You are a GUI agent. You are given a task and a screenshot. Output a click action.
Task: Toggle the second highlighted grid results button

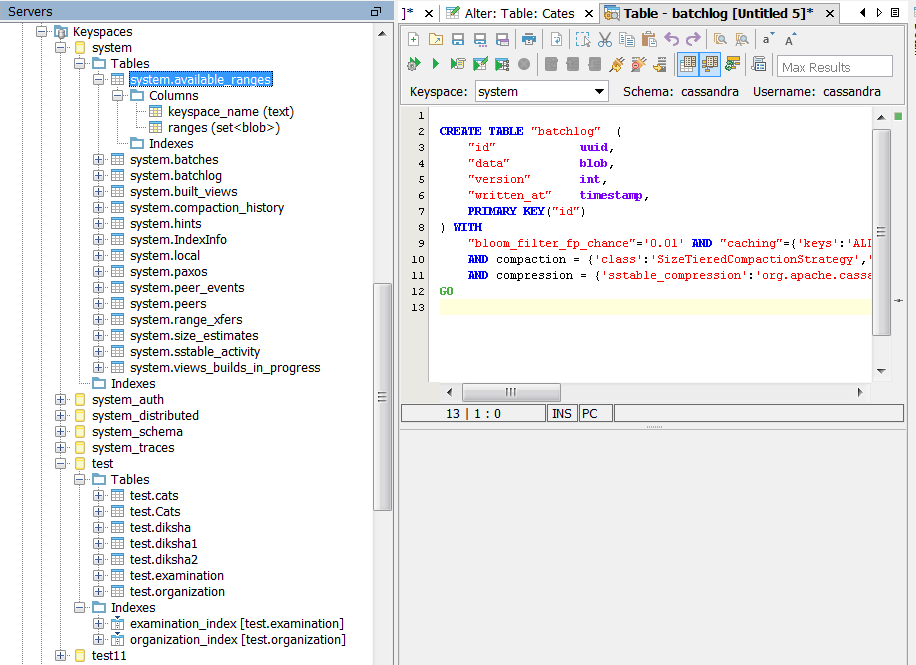click(x=710, y=65)
